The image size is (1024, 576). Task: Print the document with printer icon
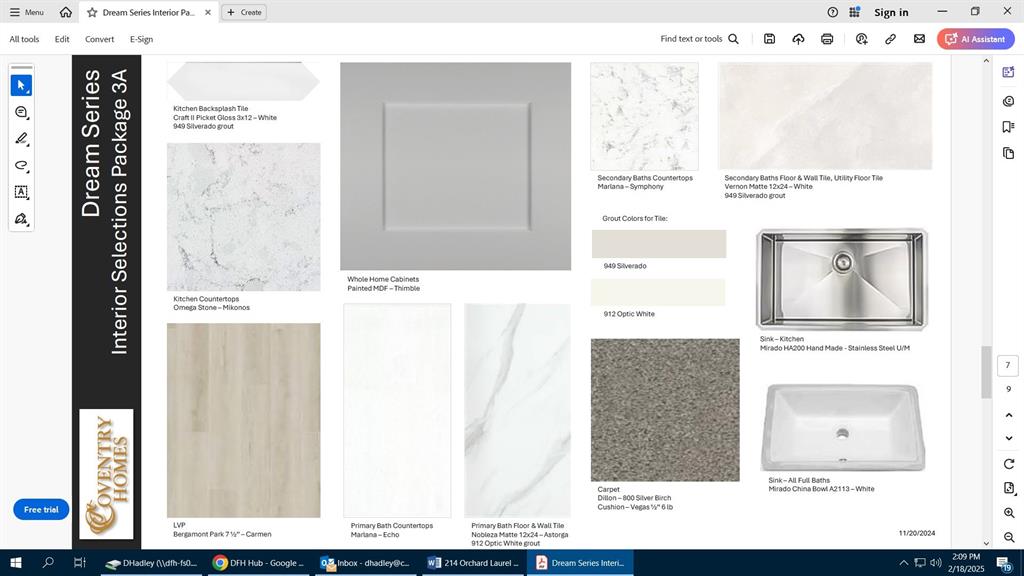(827, 39)
